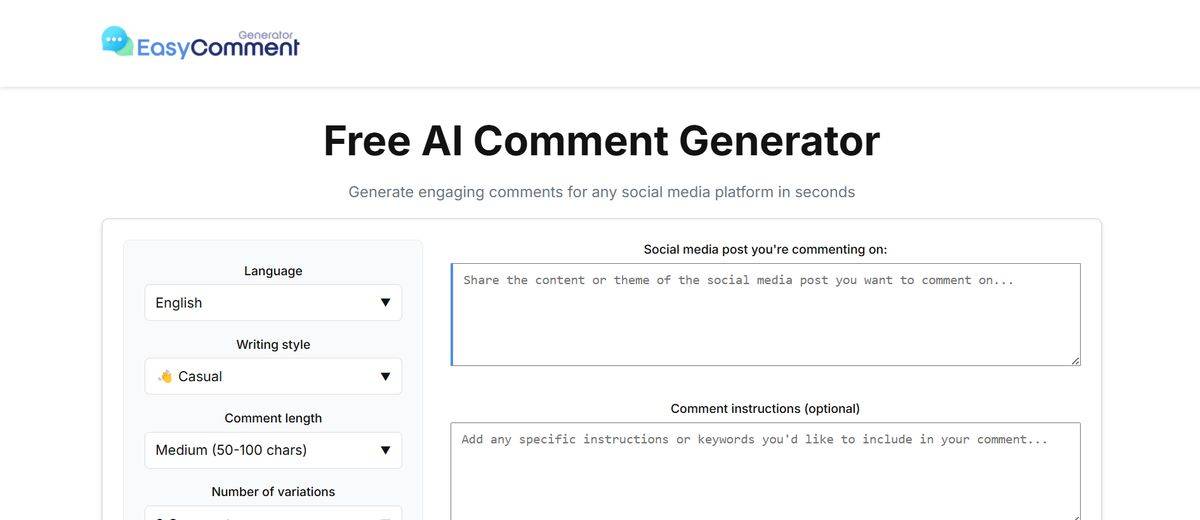
Task: Click the arrow icon beside Casual
Action: click(385, 377)
